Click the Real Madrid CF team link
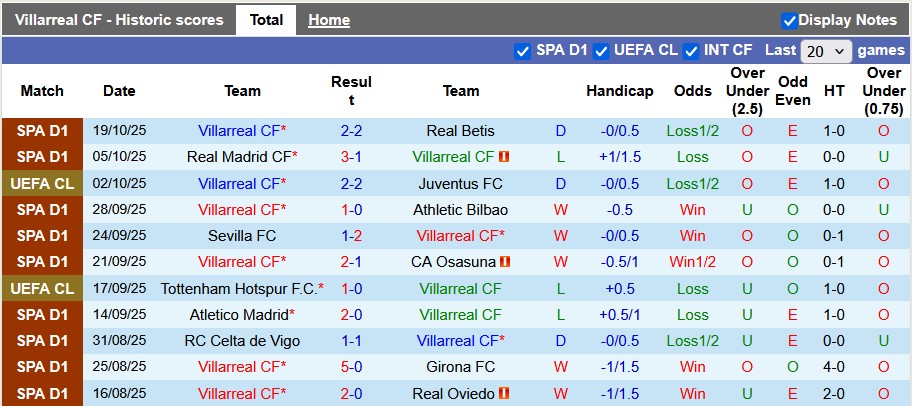Viewport: 912px width, 406px height. [x=238, y=157]
